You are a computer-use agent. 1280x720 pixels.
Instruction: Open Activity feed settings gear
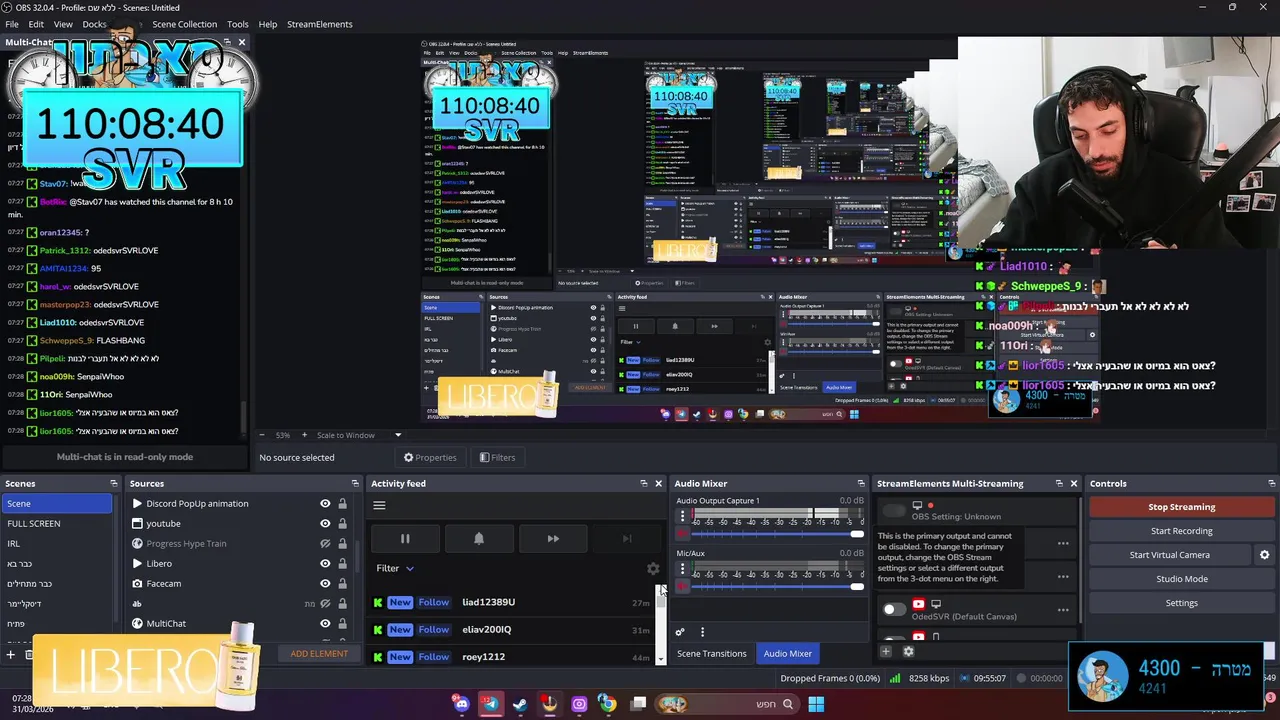click(653, 568)
